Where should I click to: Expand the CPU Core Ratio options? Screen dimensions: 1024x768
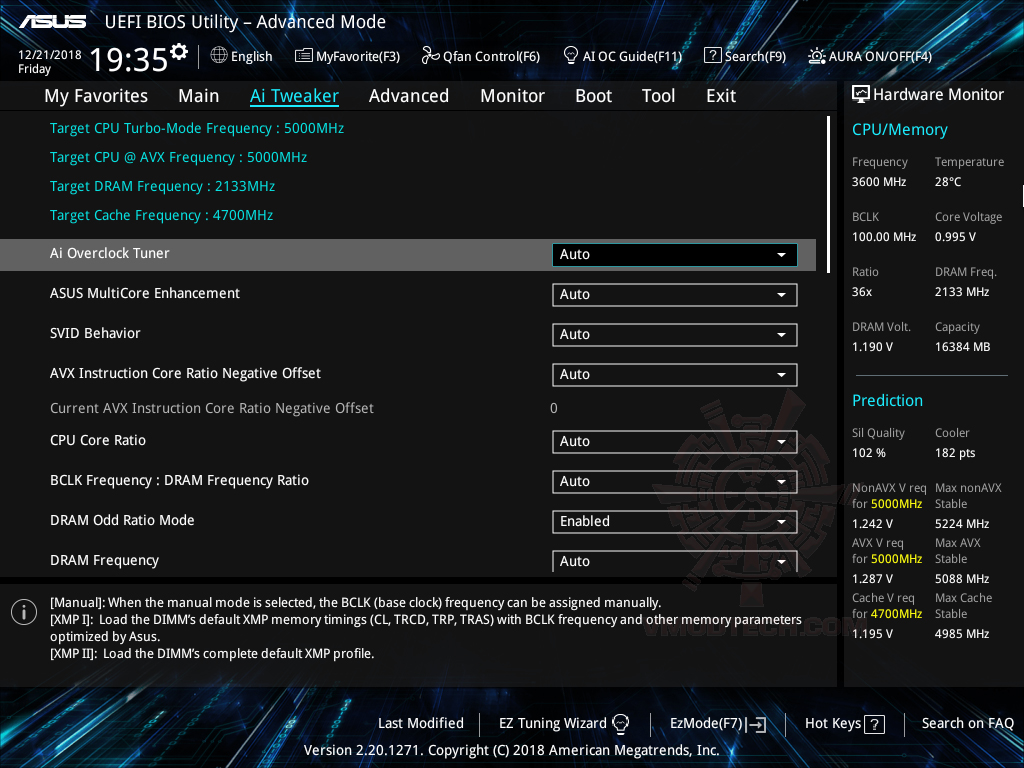(673, 441)
